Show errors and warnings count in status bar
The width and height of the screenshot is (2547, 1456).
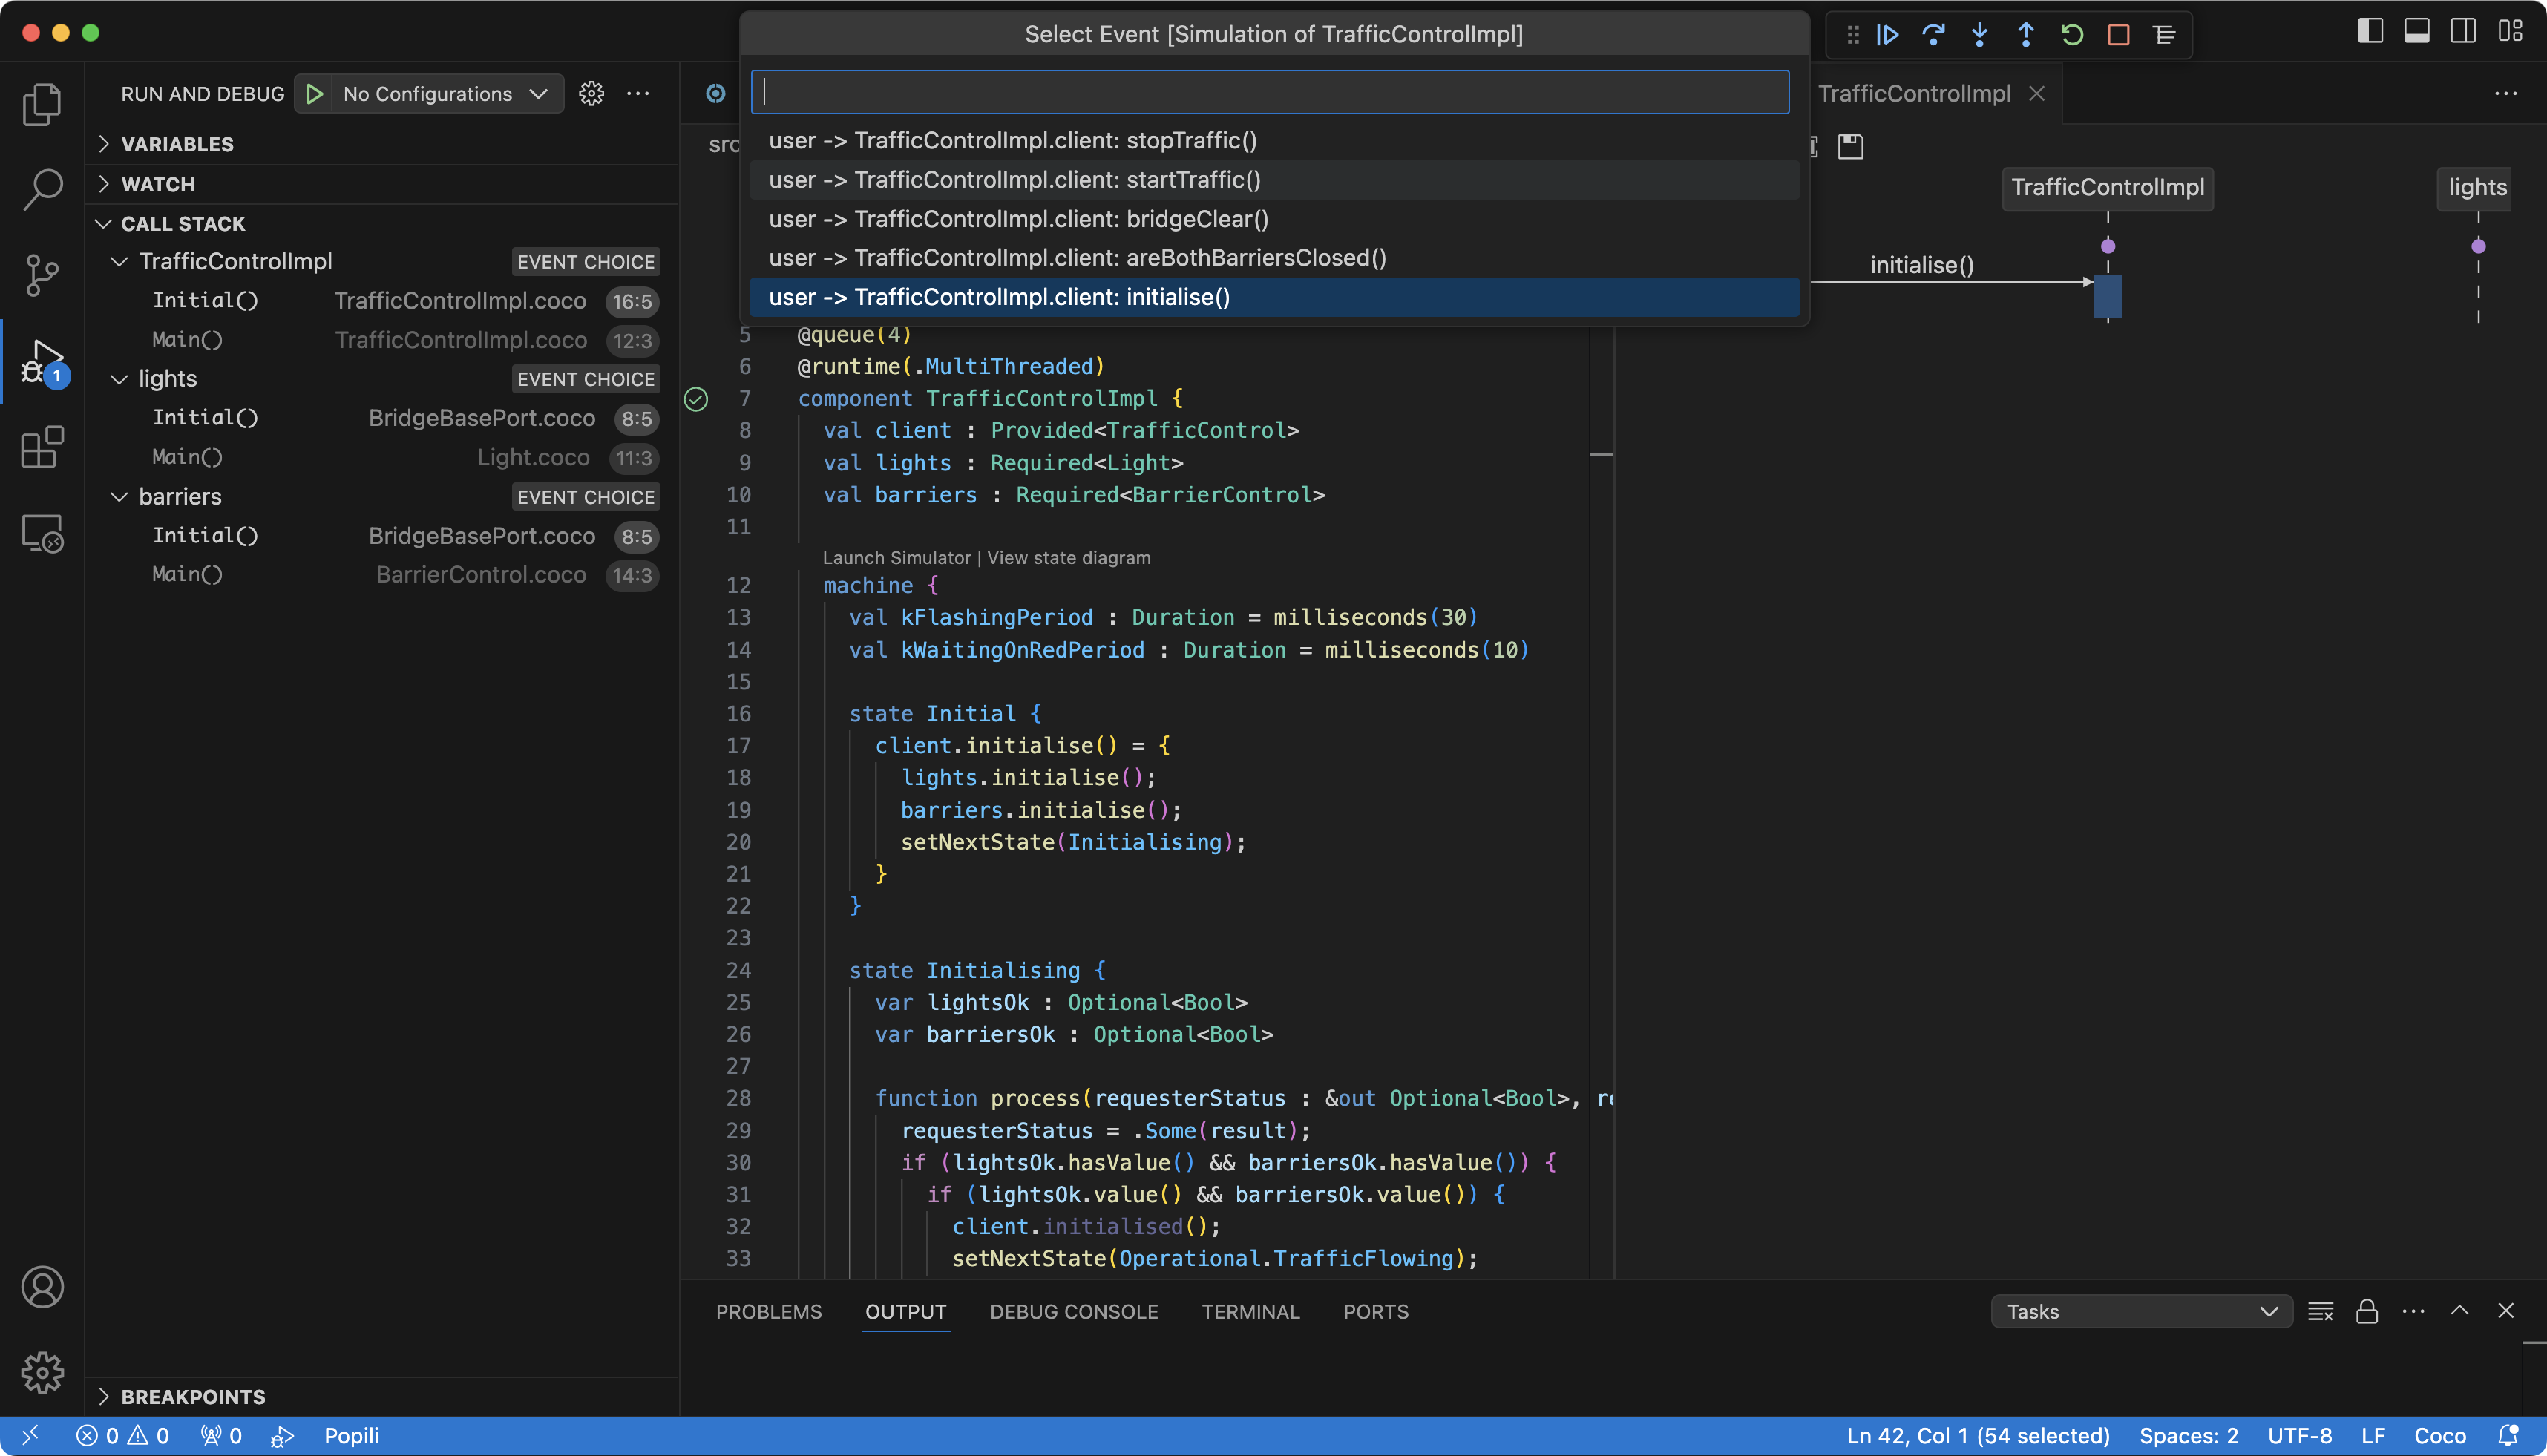[x=122, y=1435]
